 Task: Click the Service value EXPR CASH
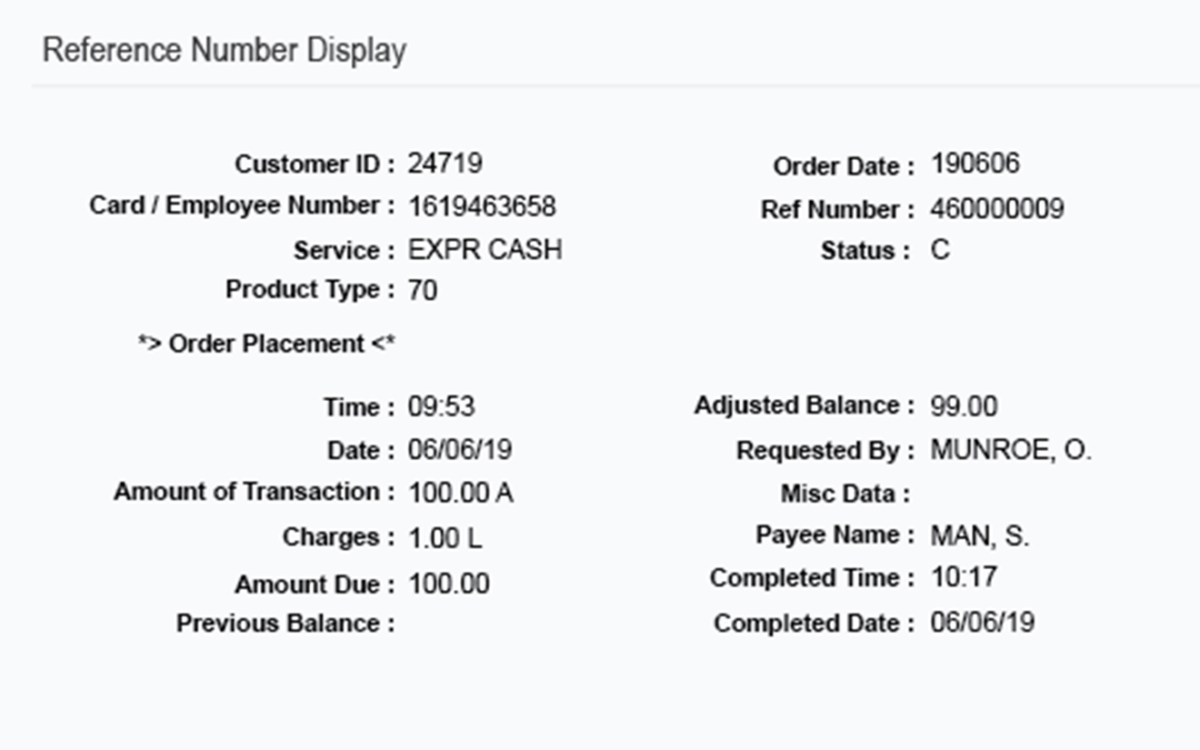[484, 249]
